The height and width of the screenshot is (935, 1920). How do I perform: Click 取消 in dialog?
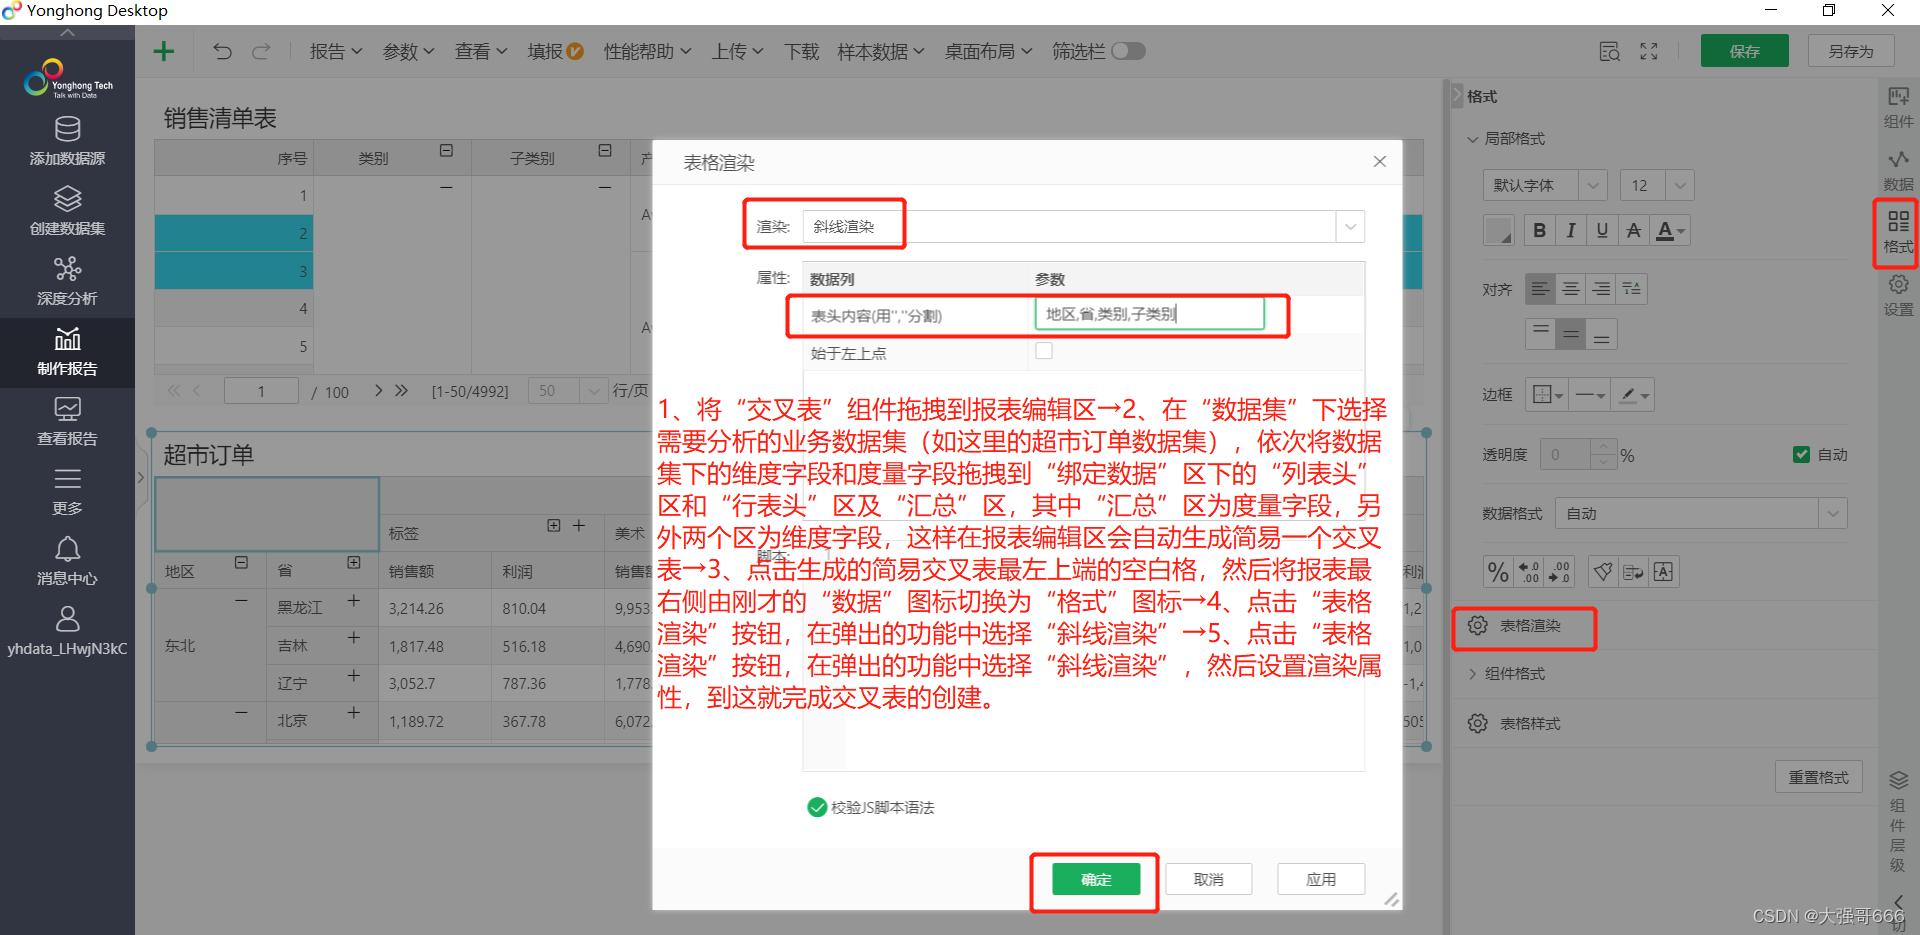[1209, 879]
